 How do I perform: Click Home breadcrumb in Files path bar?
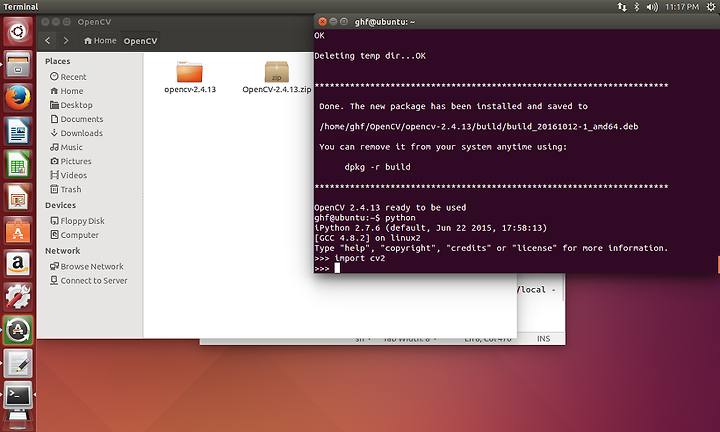tap(100, 40)
